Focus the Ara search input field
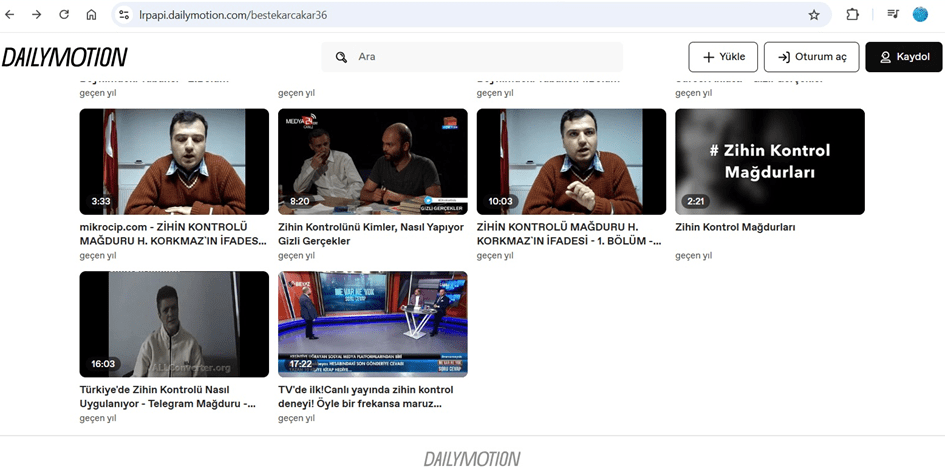 coord(480,57)
